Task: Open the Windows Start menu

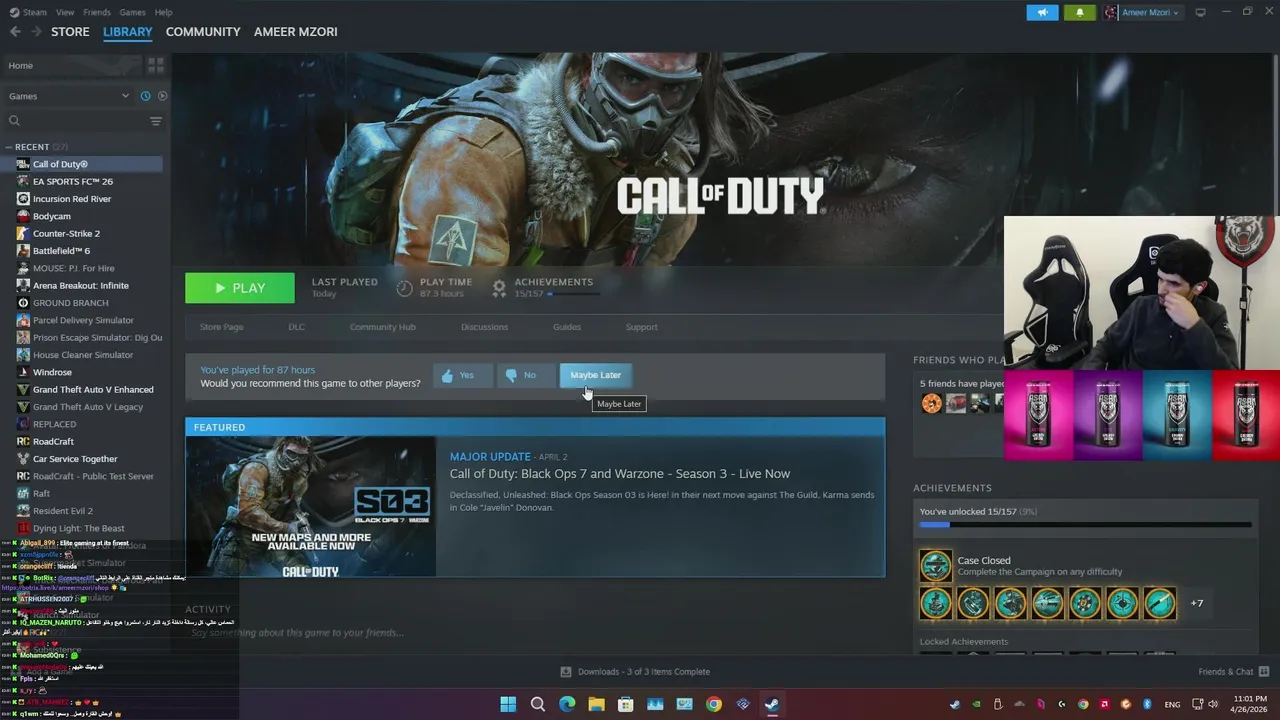Action: [x=508, y=704]
